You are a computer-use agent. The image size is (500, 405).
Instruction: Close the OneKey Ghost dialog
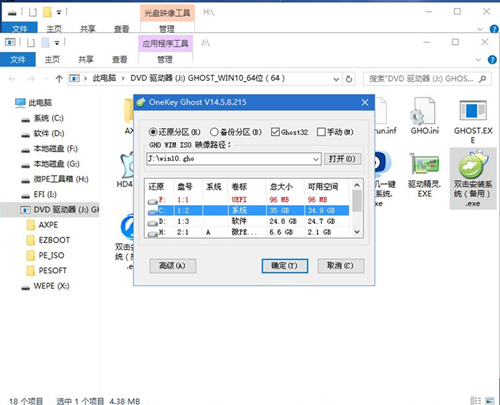[x=365, y=102]
